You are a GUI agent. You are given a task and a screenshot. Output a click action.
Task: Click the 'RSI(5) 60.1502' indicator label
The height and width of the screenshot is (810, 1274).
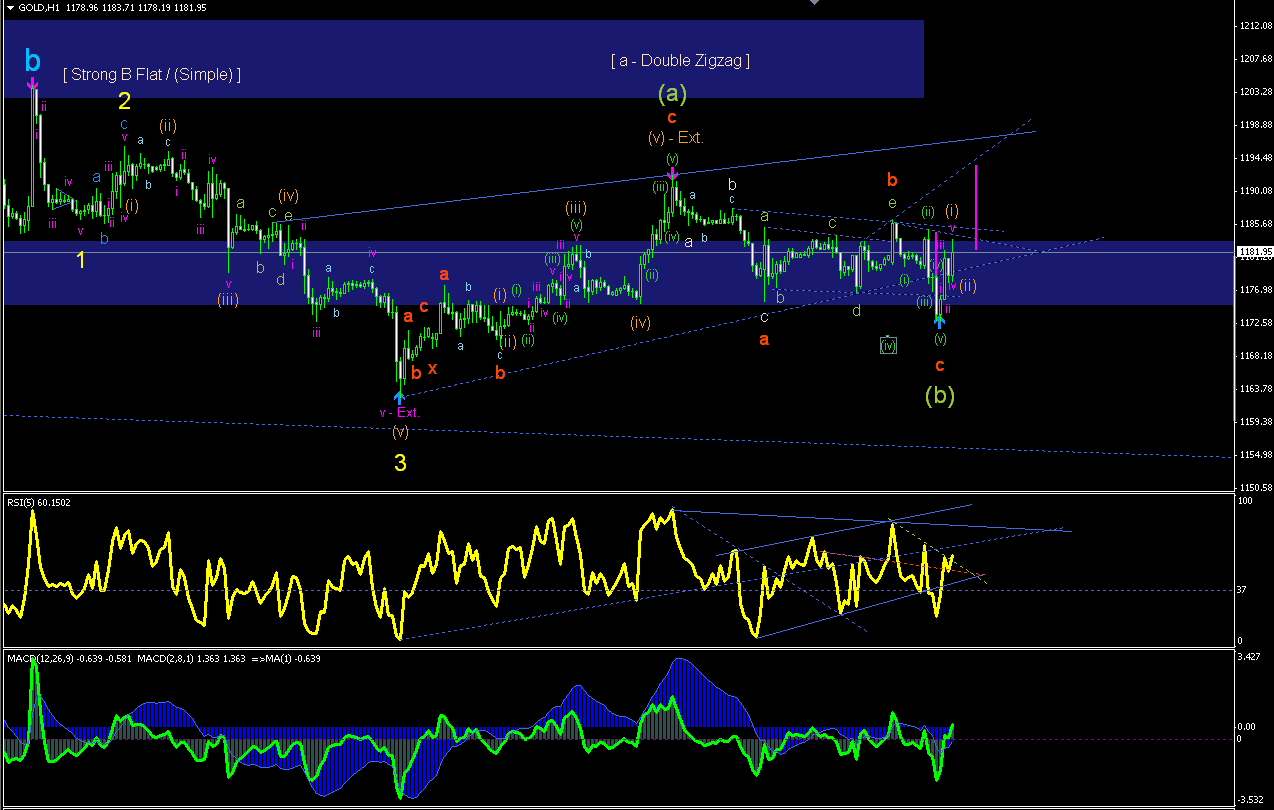(40, 502)
